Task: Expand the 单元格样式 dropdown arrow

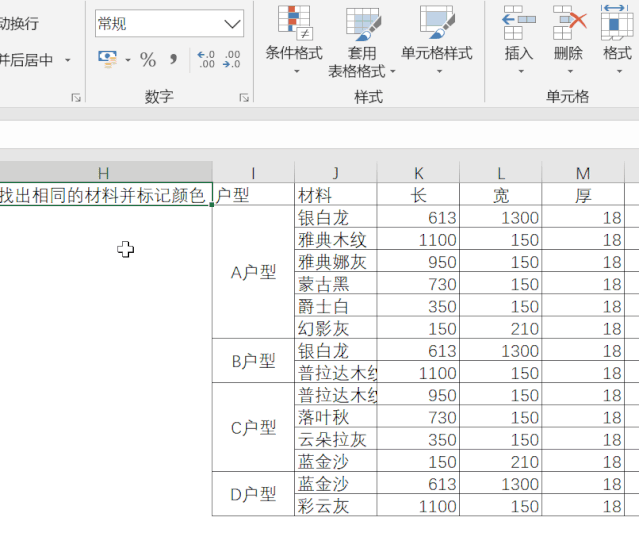Action: pos(439,71)
